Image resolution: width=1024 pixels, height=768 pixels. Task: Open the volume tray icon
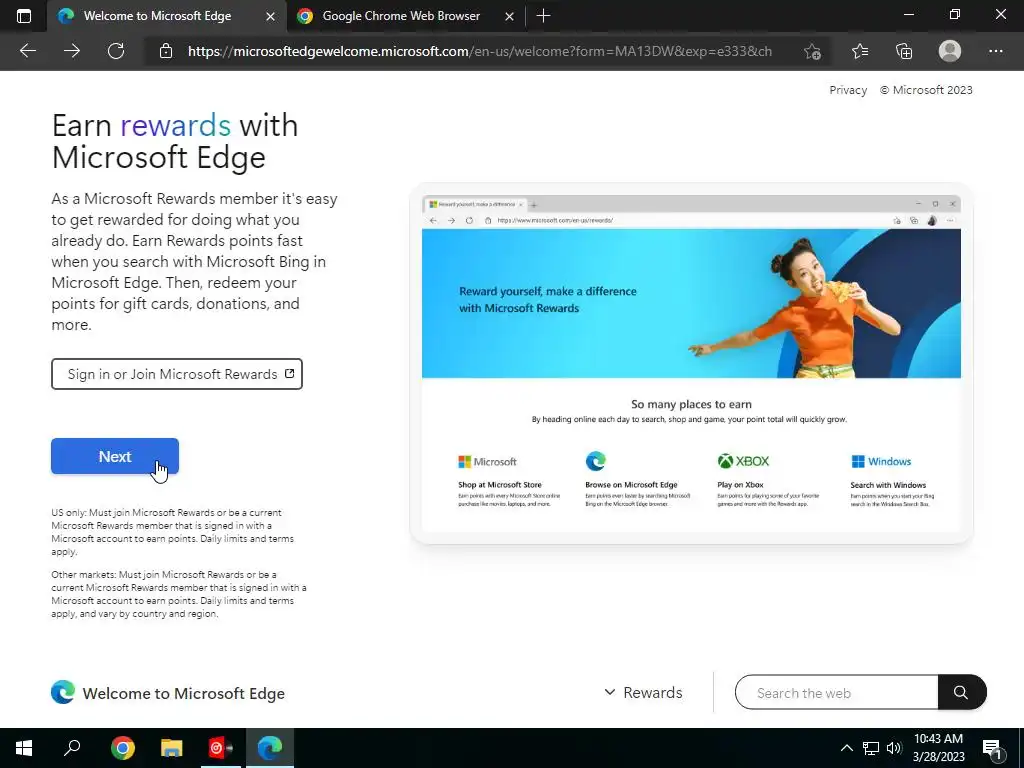click(x=894, y=748)
